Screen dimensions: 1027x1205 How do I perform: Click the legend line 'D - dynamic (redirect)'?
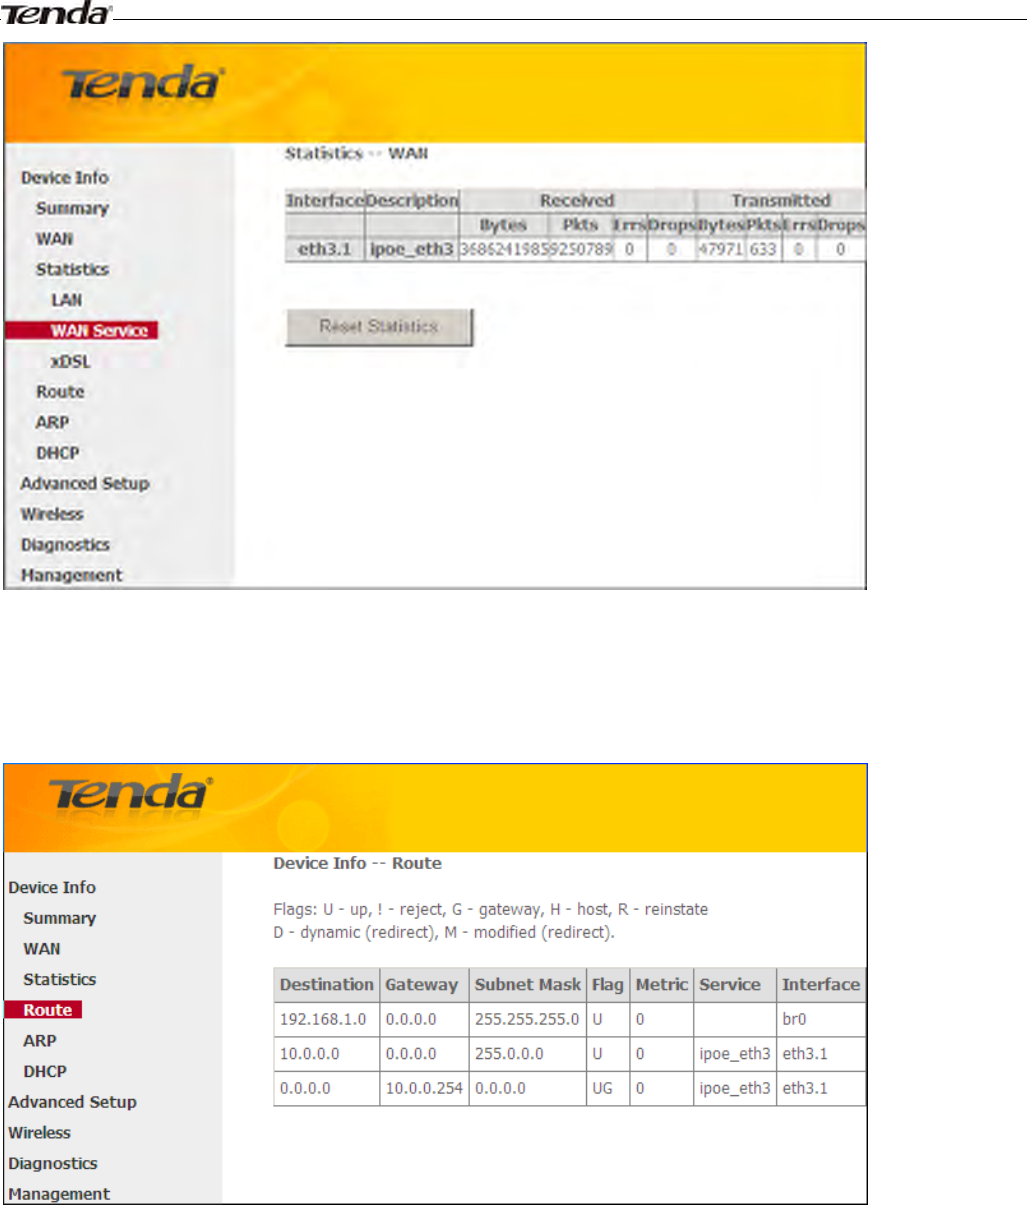(444, 933)
